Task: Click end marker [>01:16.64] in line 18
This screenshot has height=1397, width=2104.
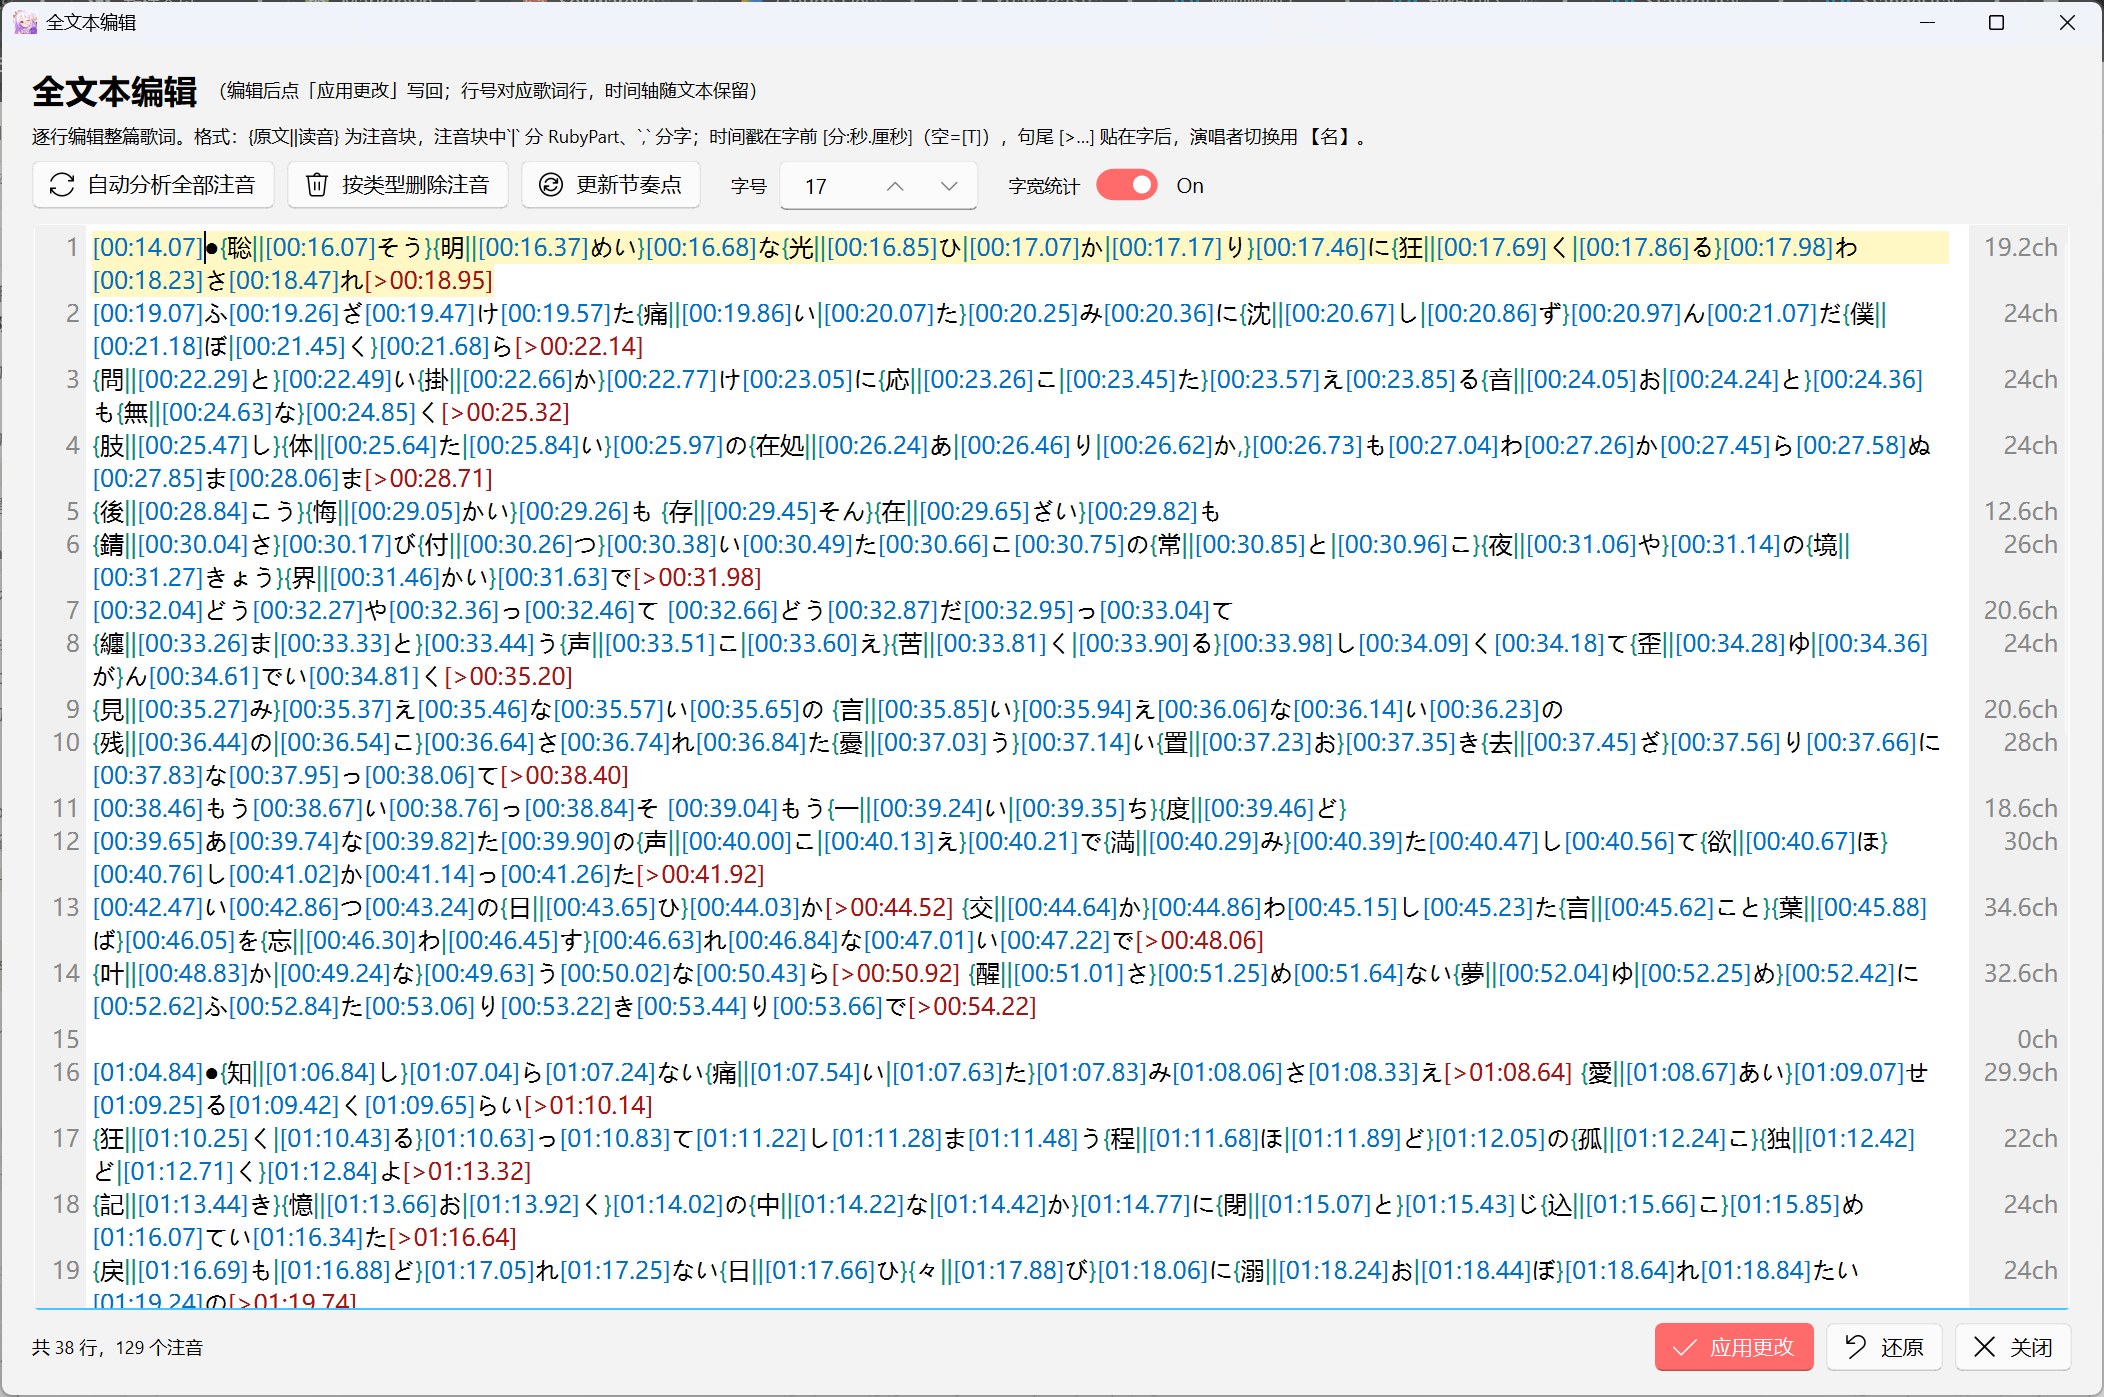Action: point(453,1237)
